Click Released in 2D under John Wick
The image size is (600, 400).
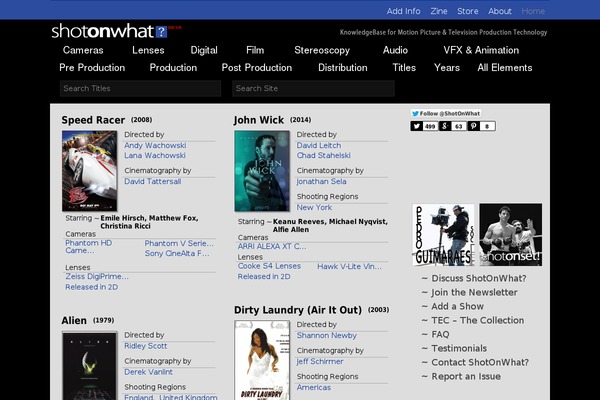[x=264, y=276]
